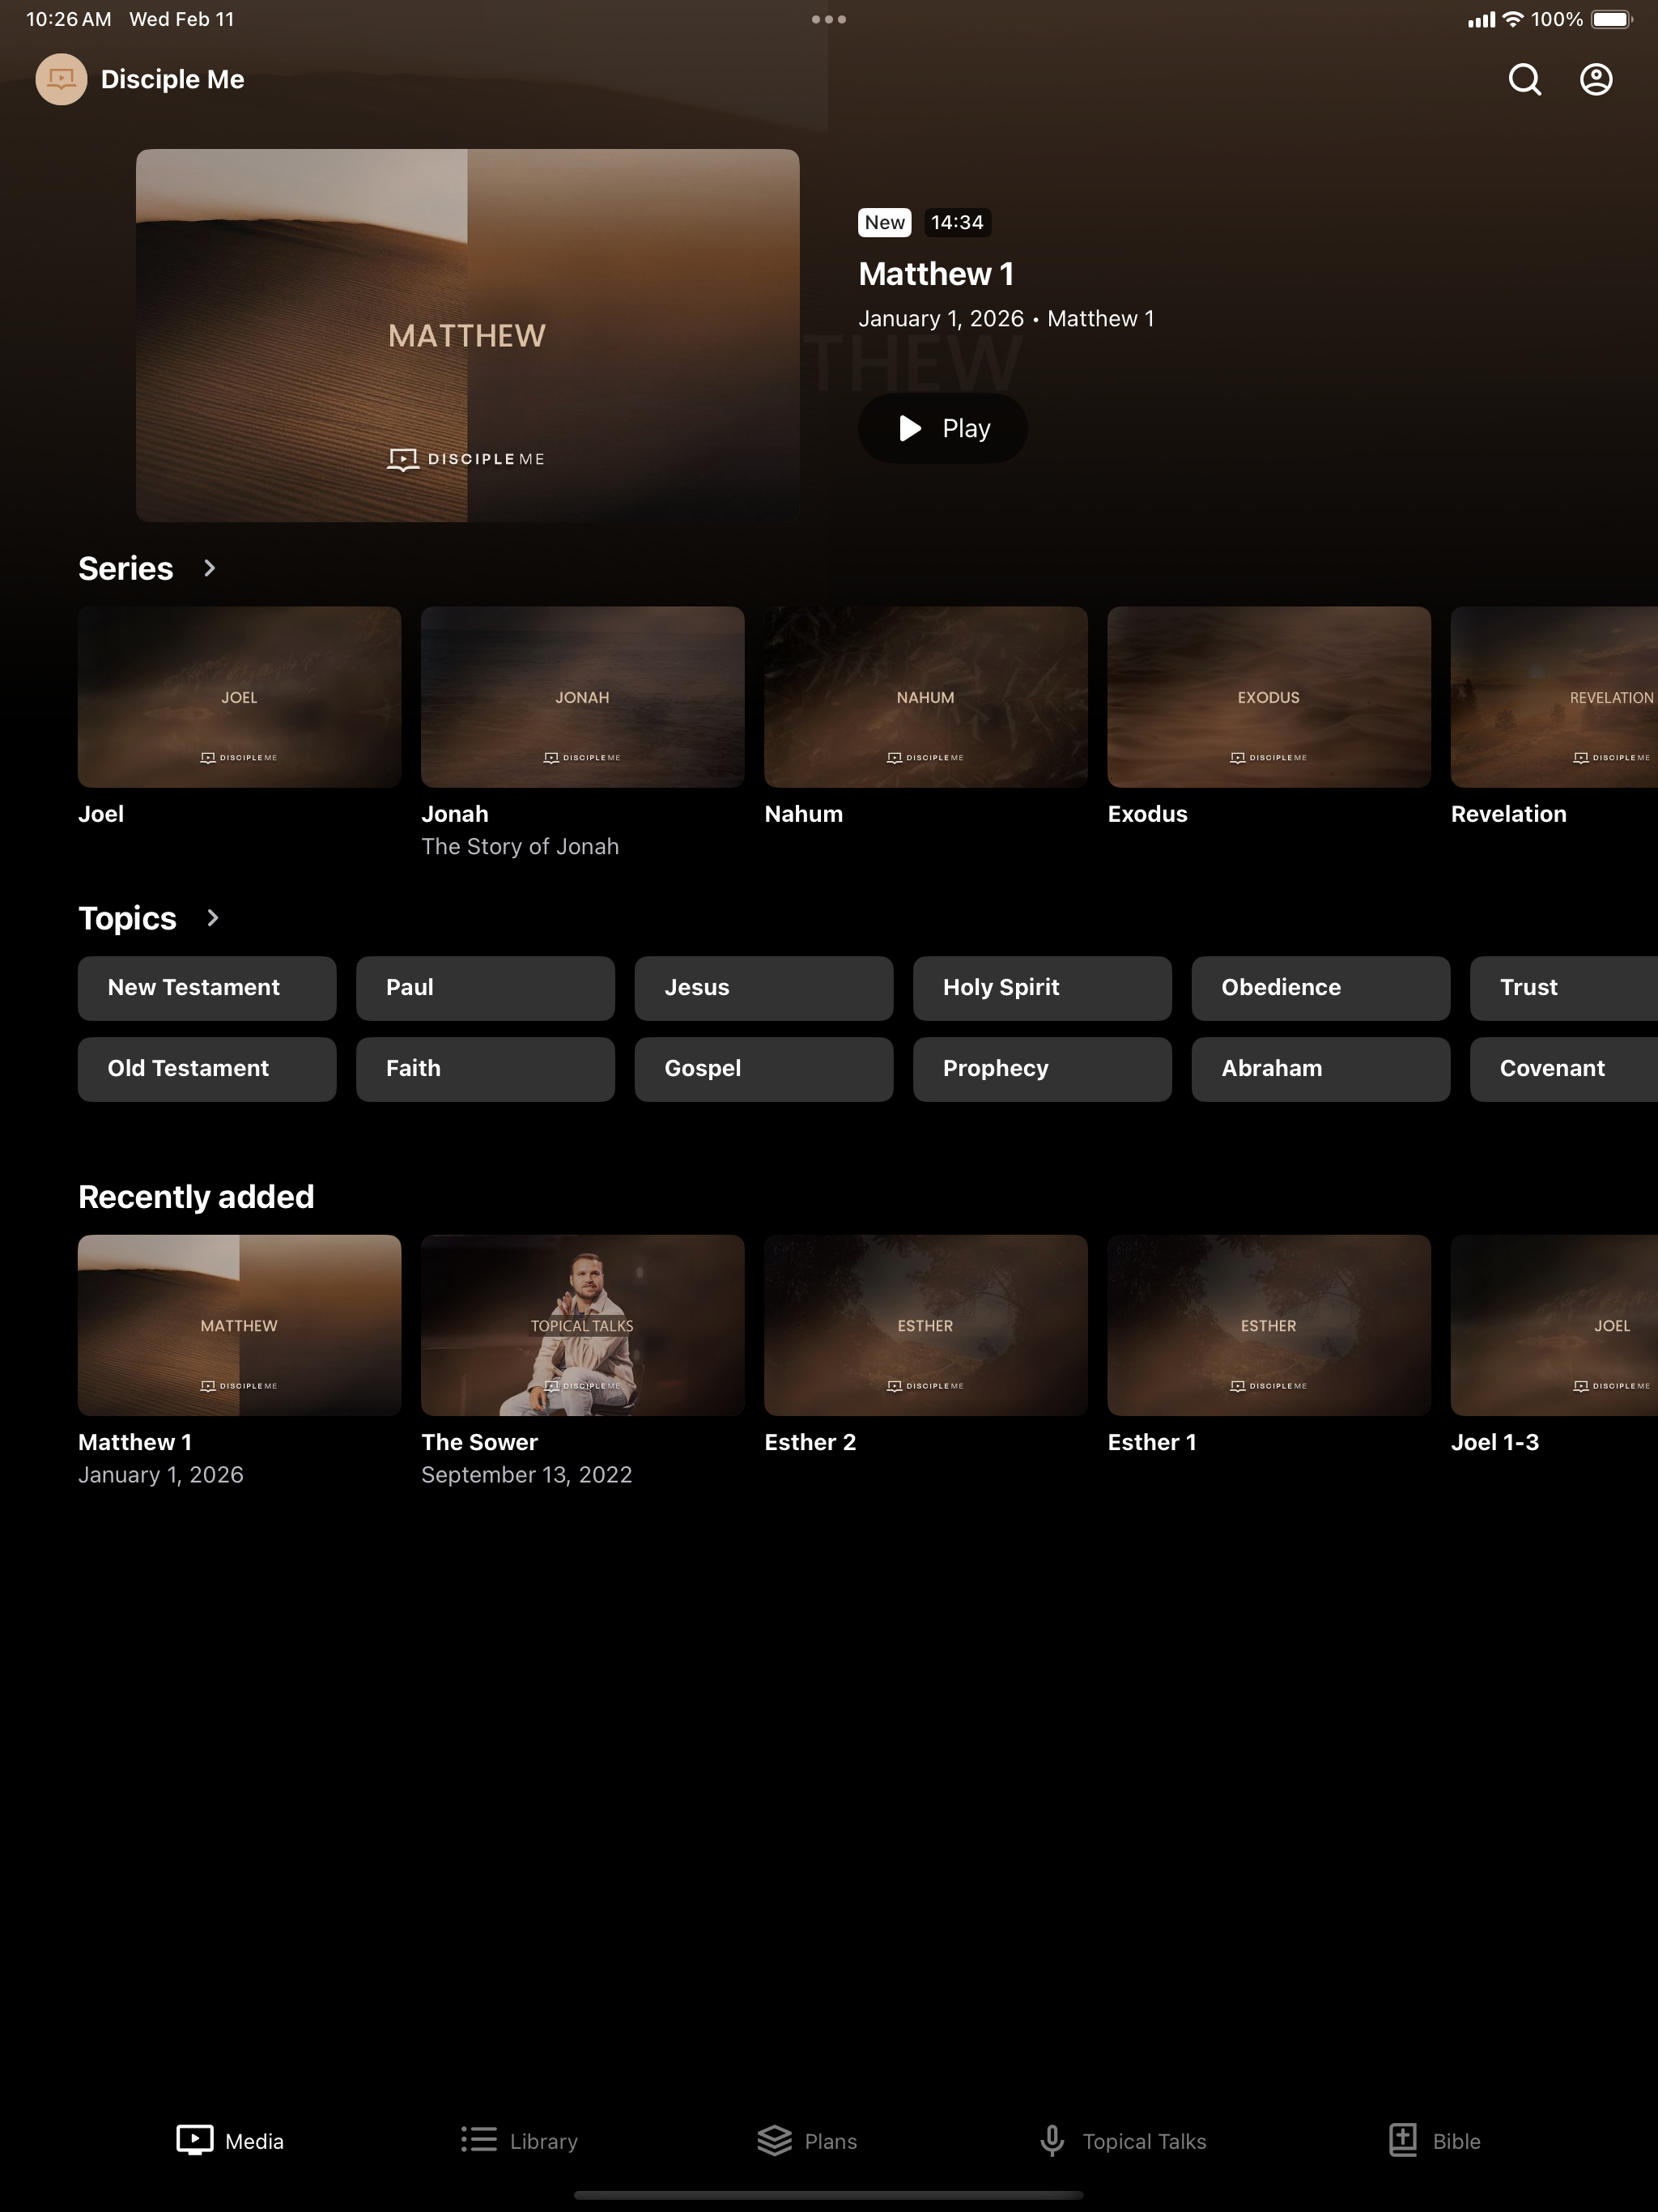
Task: Tap the Plans stacked layers icon
Action: tap(774, 2140)
